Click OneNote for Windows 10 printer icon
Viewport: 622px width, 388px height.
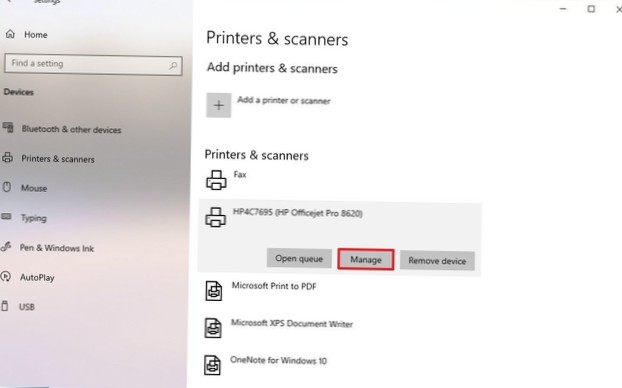[x=212, y=365]
